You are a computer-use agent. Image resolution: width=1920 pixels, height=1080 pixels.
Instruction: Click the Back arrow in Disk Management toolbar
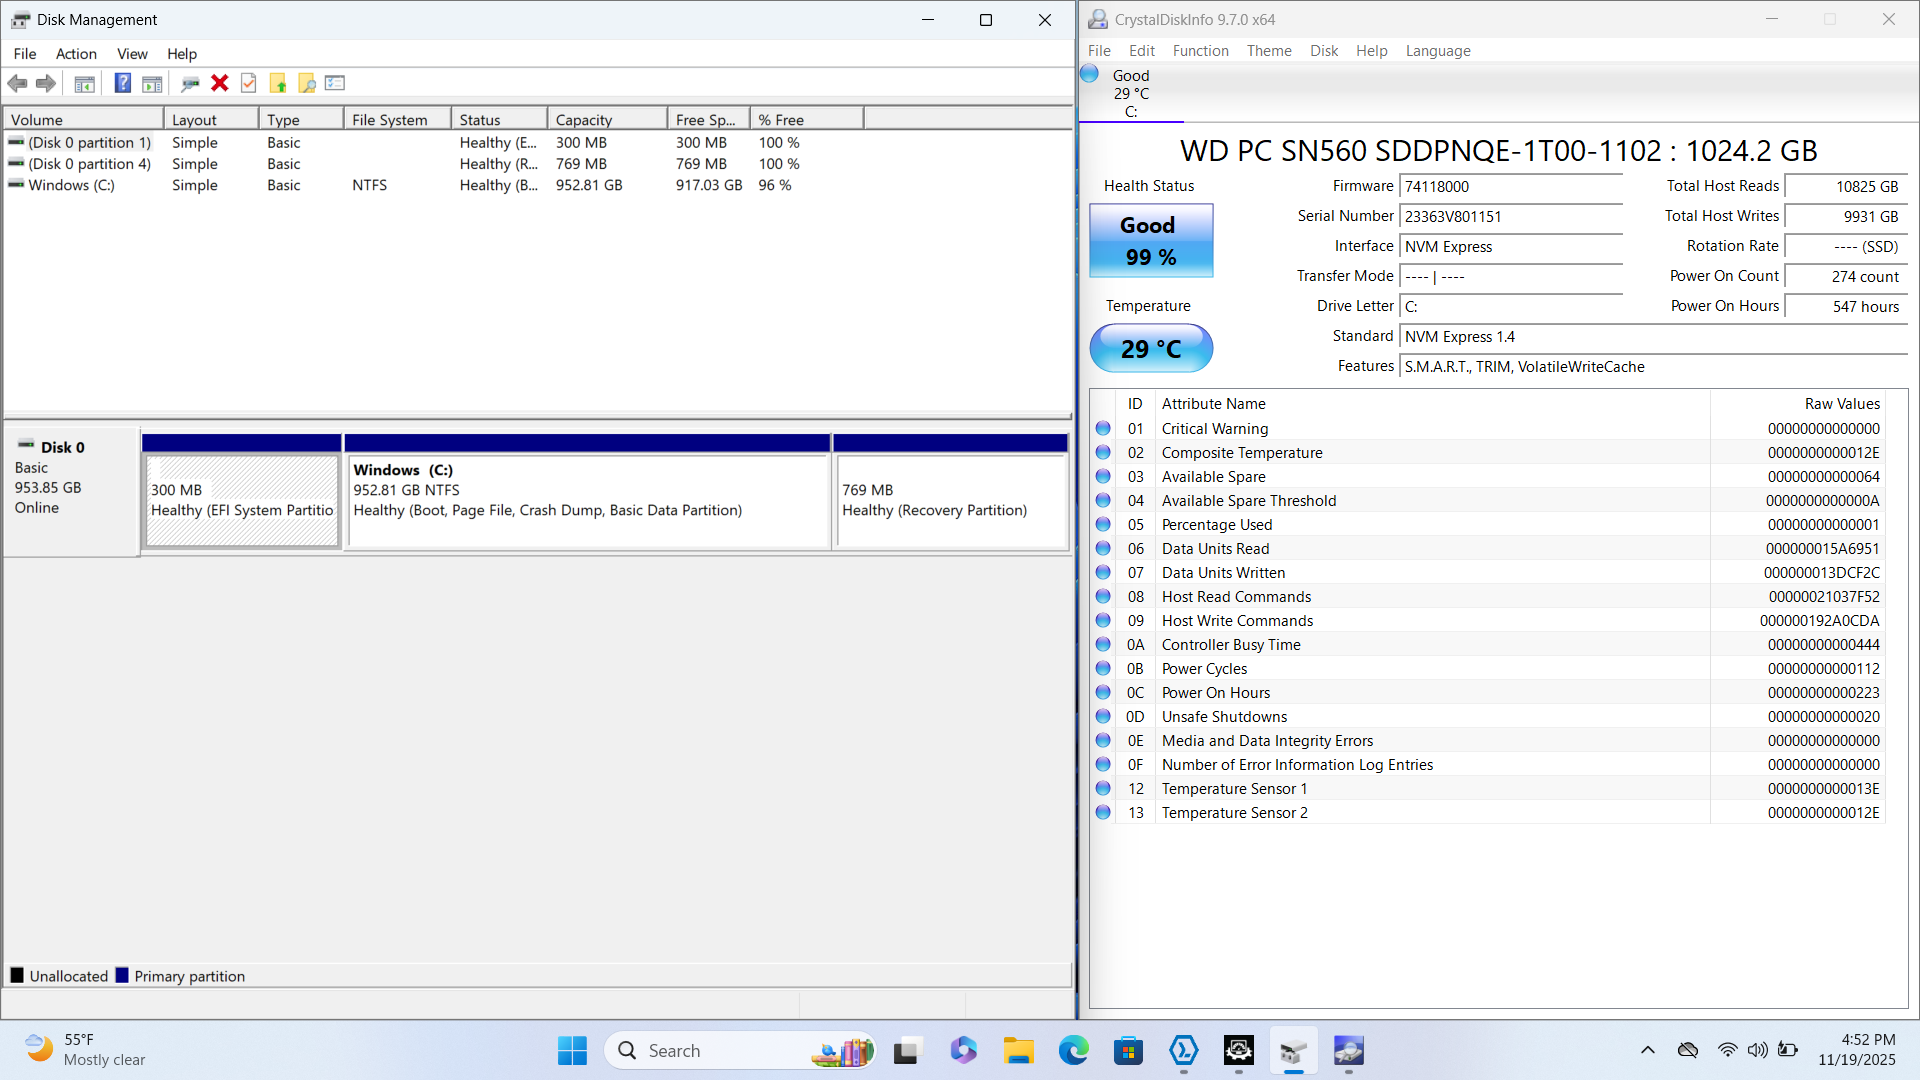click(17, 83)
